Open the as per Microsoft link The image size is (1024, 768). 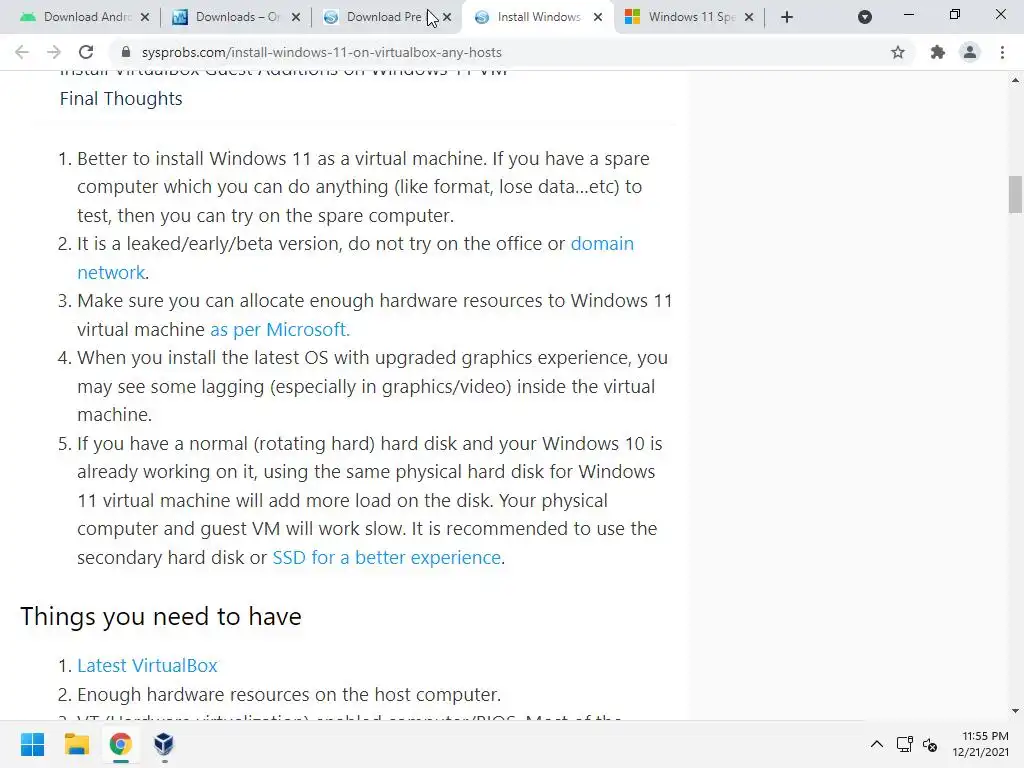[280, 329]
